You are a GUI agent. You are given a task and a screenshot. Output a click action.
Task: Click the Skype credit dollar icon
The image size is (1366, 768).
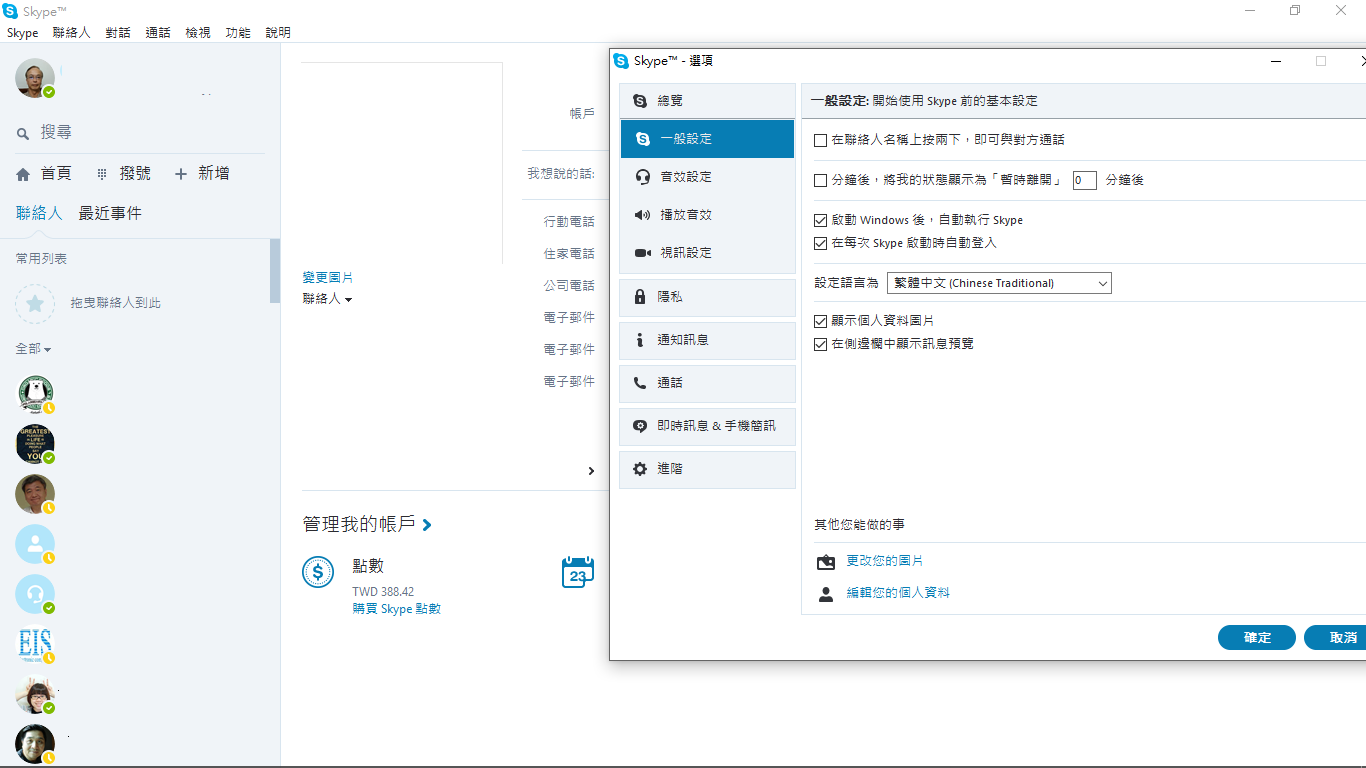tap(318, 572)
